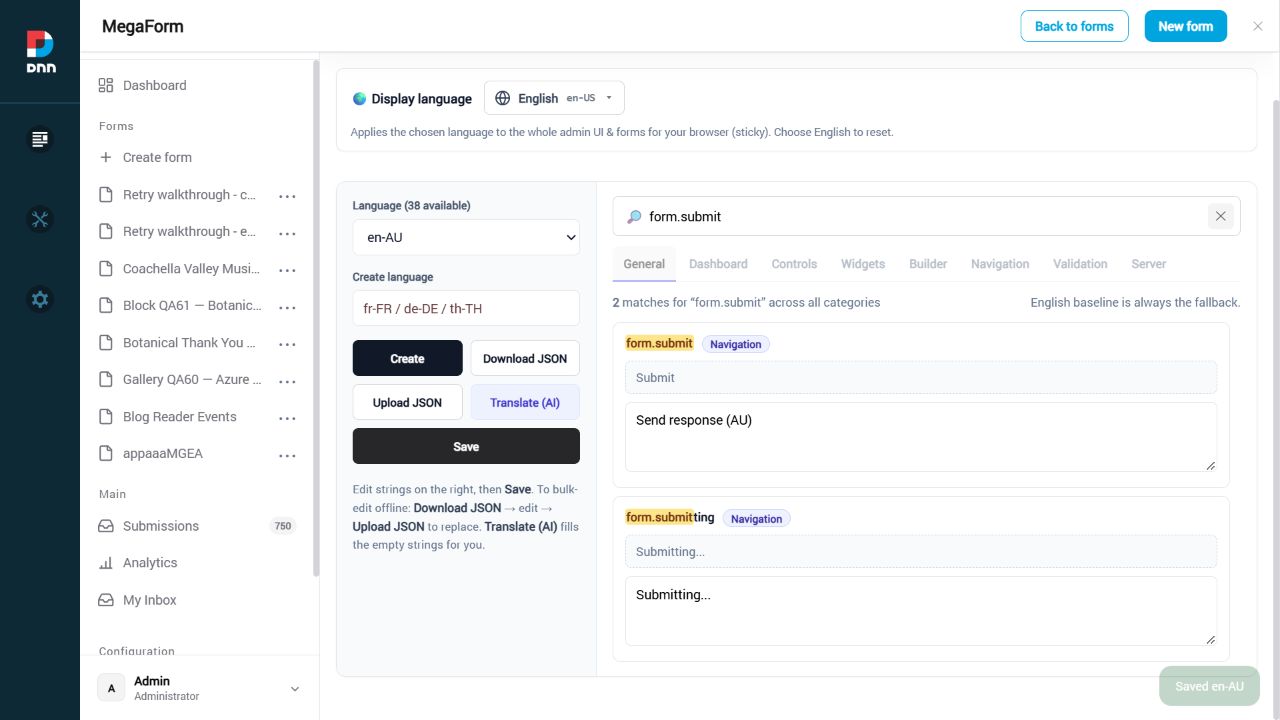Open the Builder tab
The width and height of the screenshot is (1280, 720).
(928, 264)
